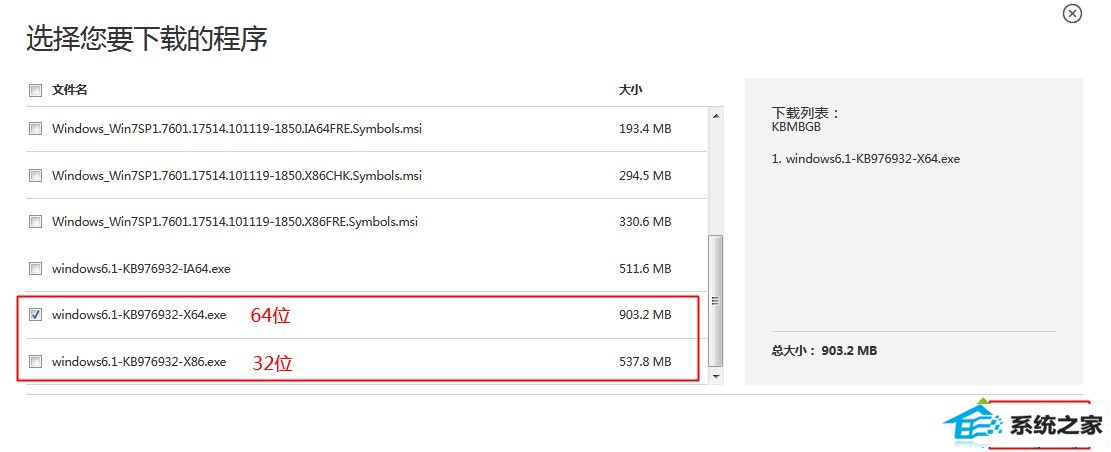Click the windows6.1-KB976932-IA64.exe file name

(x=141, y=269)
